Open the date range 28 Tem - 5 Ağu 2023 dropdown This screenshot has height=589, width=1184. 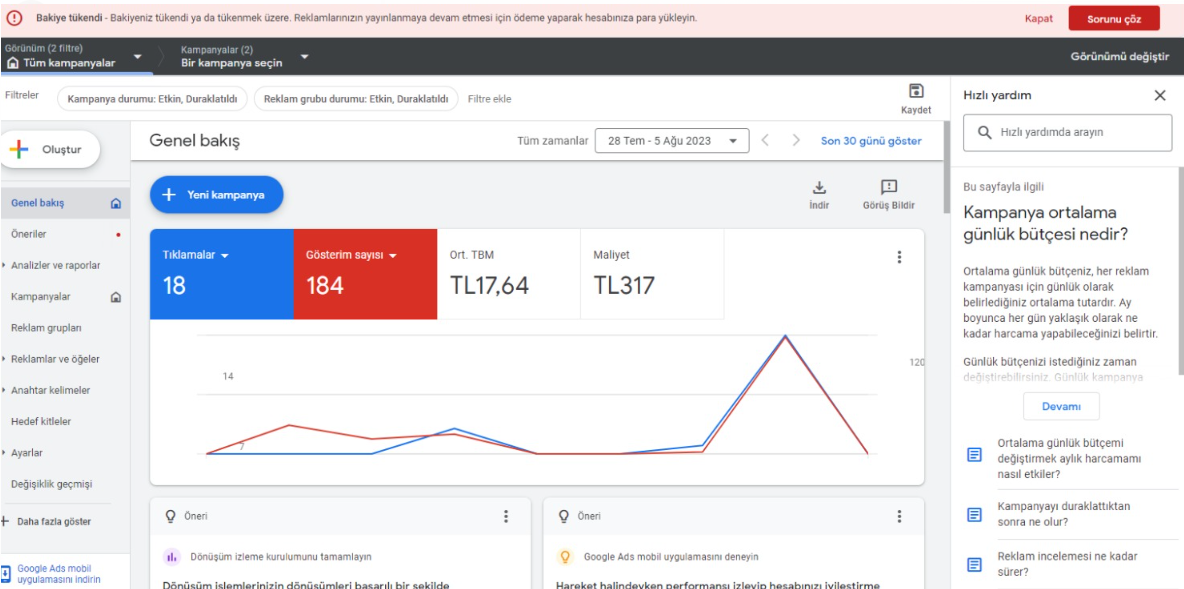click(x=672, y=140)
